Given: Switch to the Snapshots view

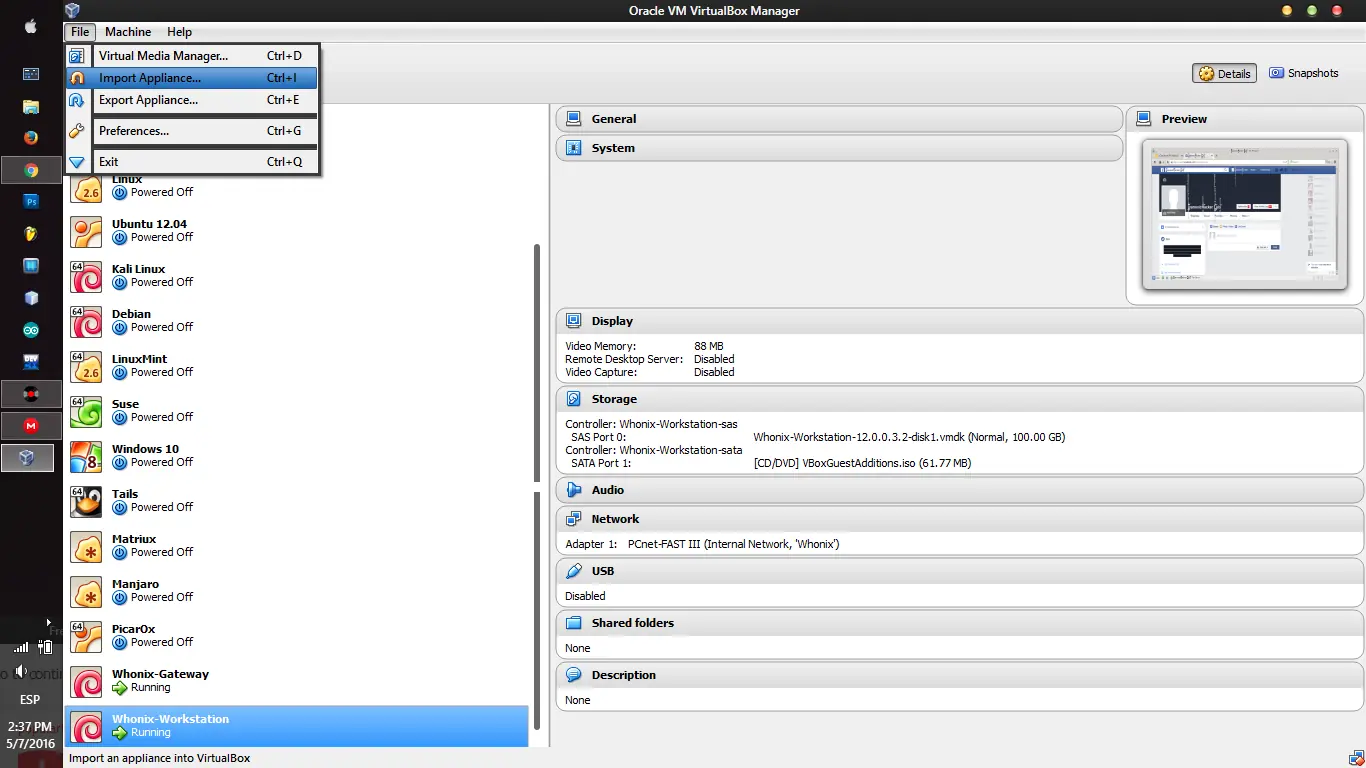Looking at the screenshot, I should tap(1304, 74).
